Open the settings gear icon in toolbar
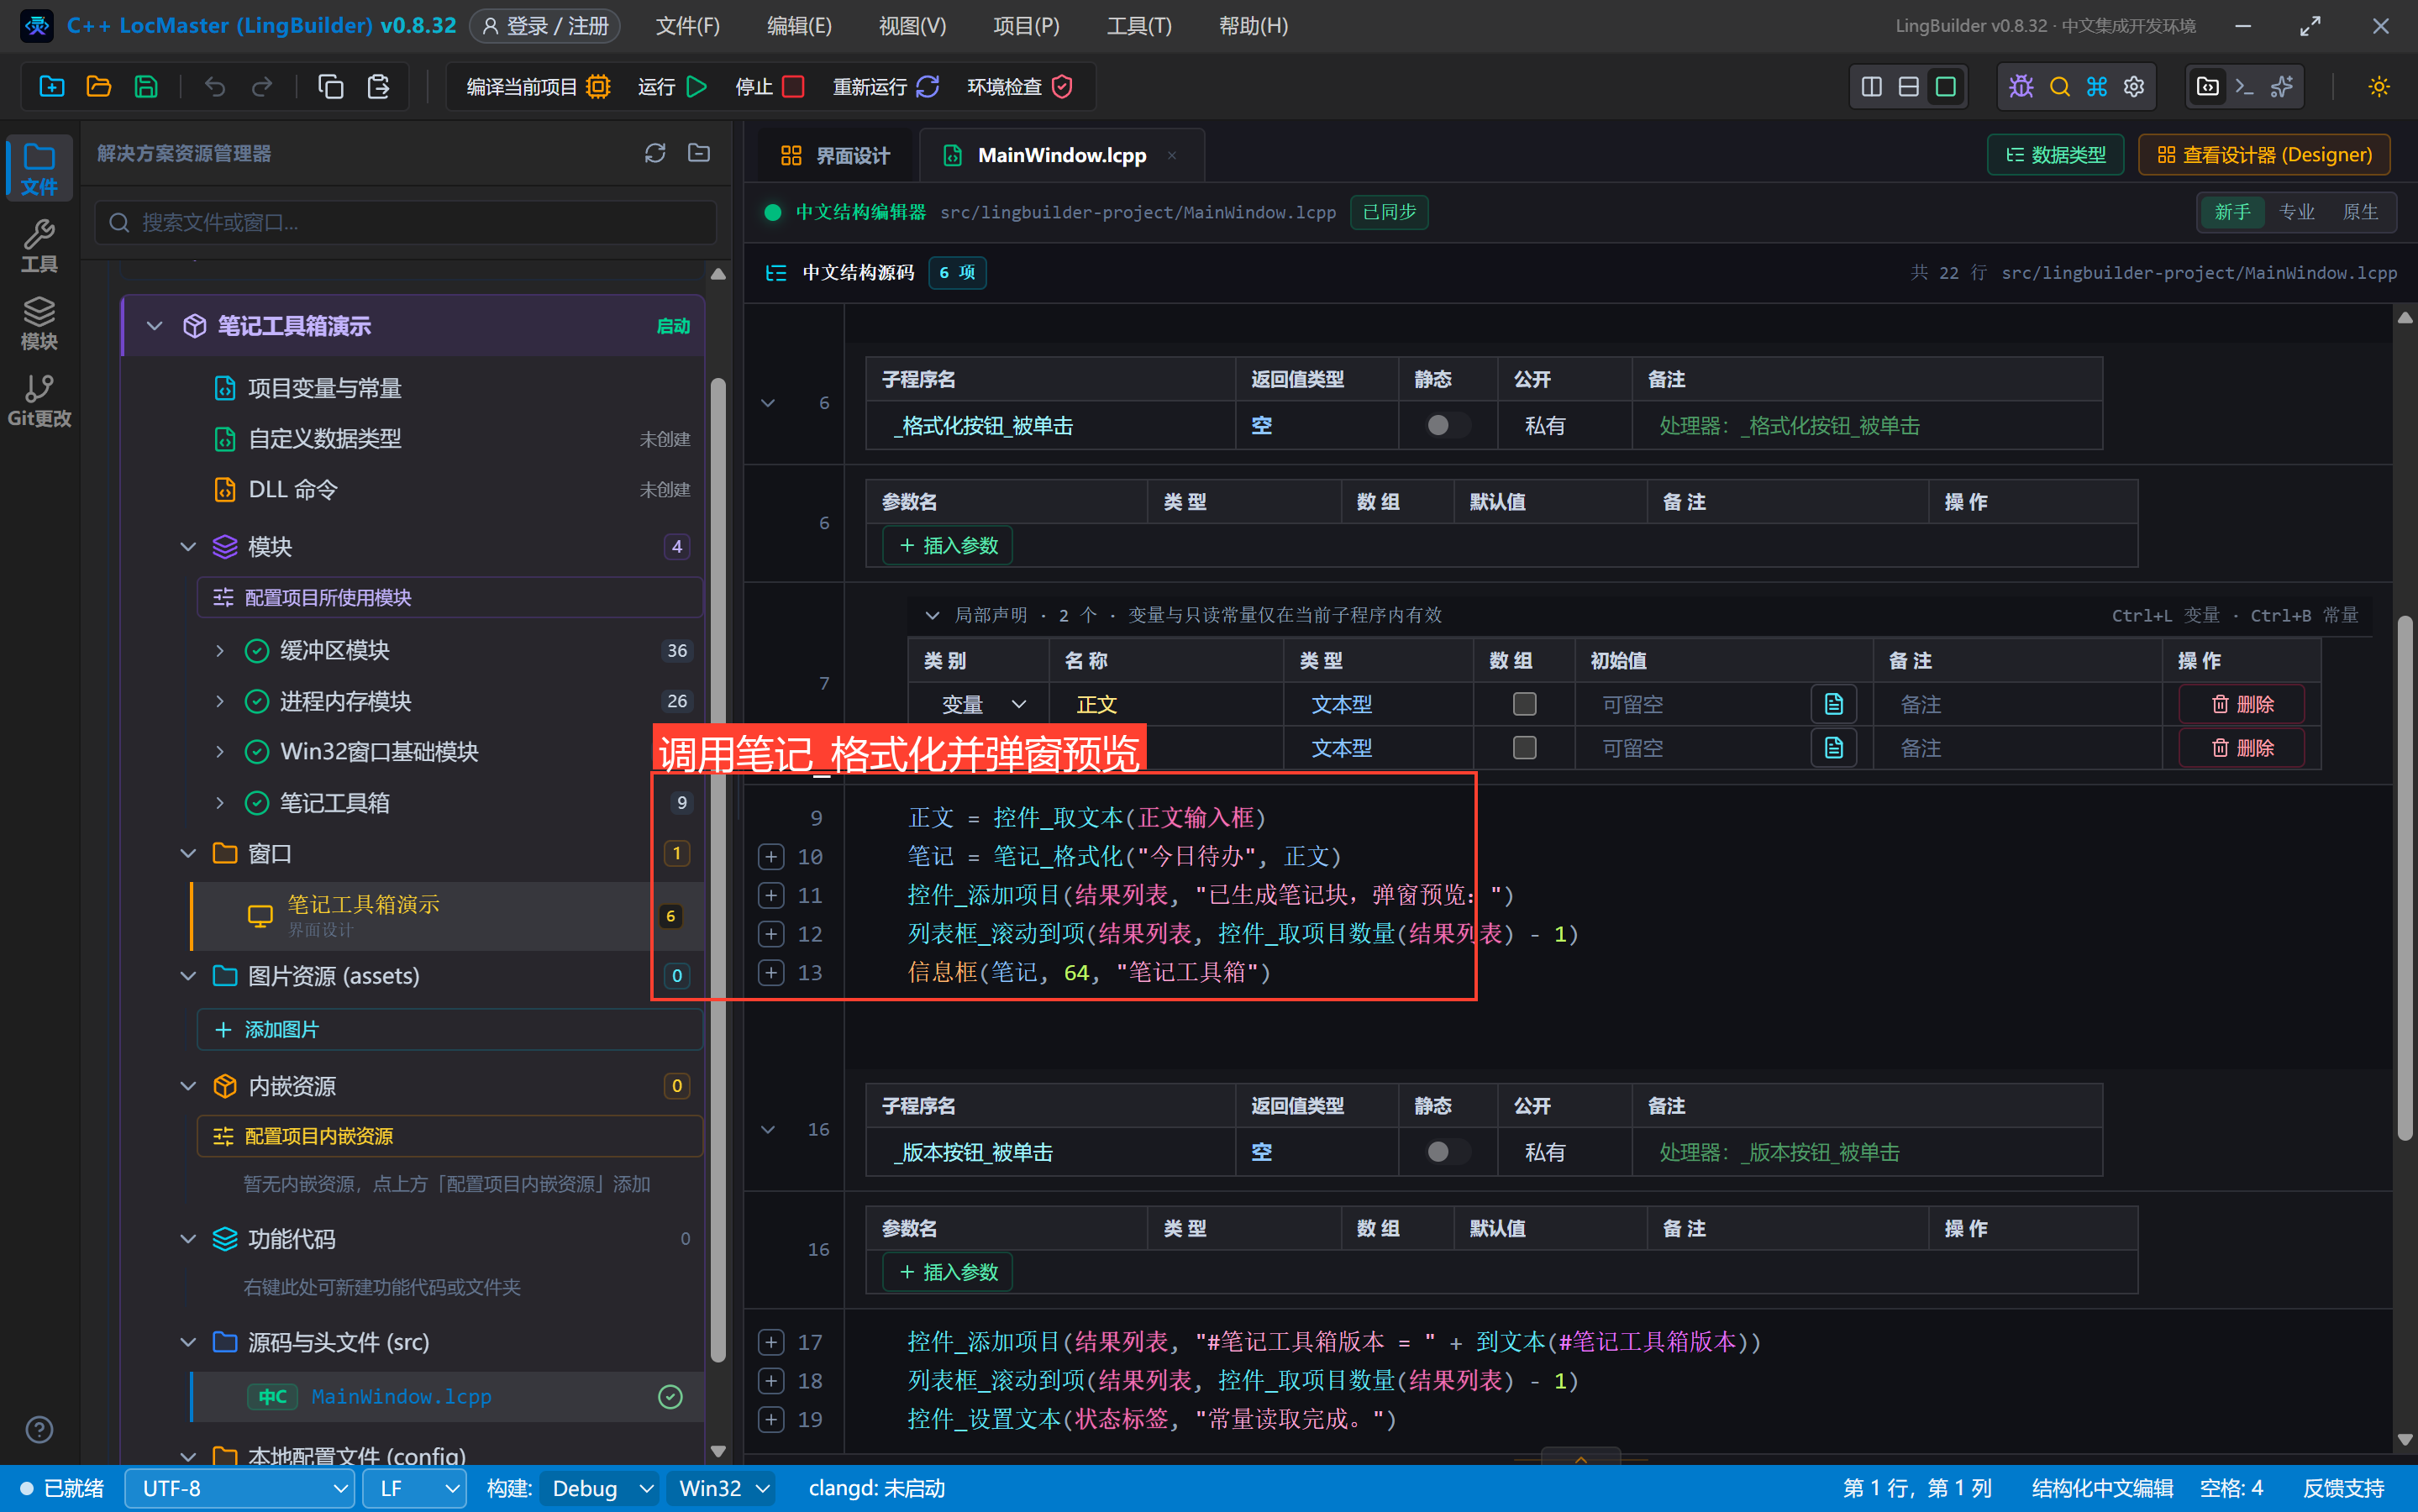 click(x=2134, y=87)
